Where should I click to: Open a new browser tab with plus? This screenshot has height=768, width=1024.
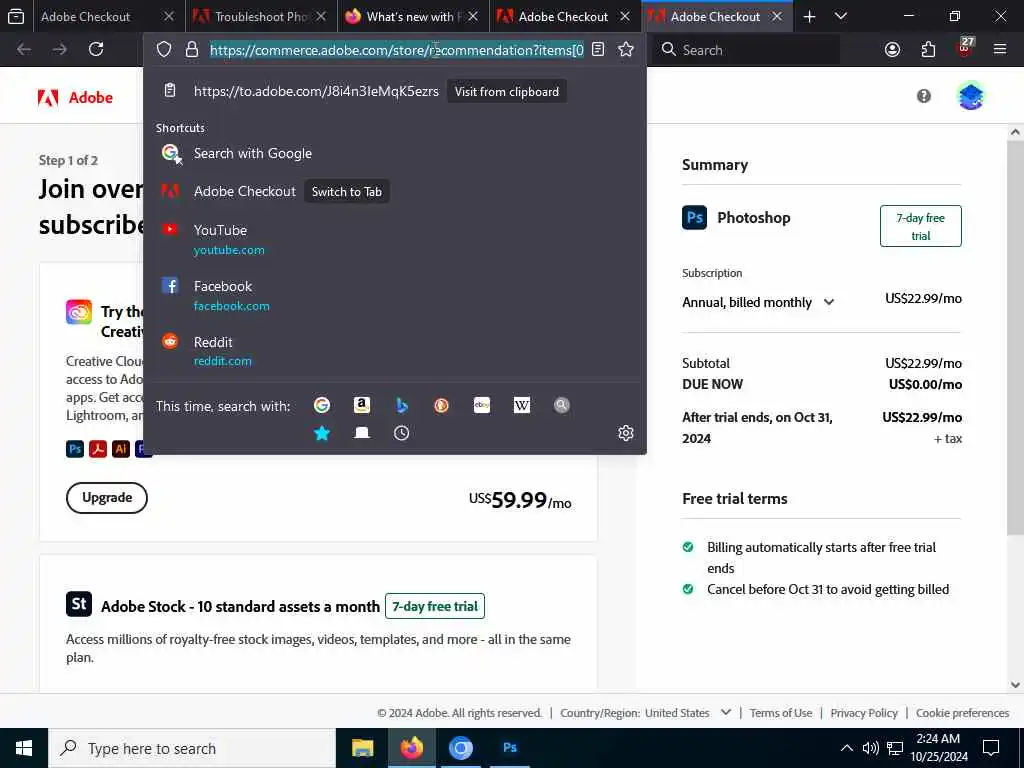point(809,17)
